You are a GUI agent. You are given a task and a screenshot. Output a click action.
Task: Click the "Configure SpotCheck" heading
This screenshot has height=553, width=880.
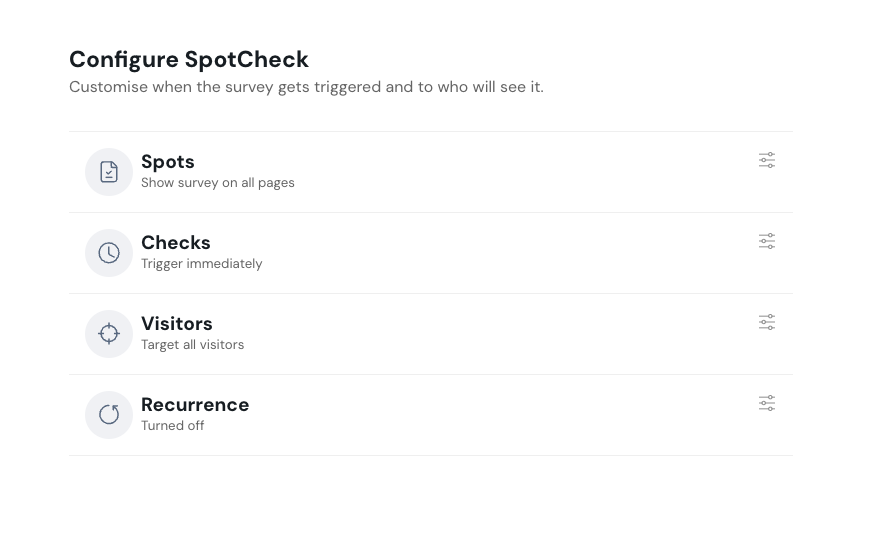coord(189,60)
